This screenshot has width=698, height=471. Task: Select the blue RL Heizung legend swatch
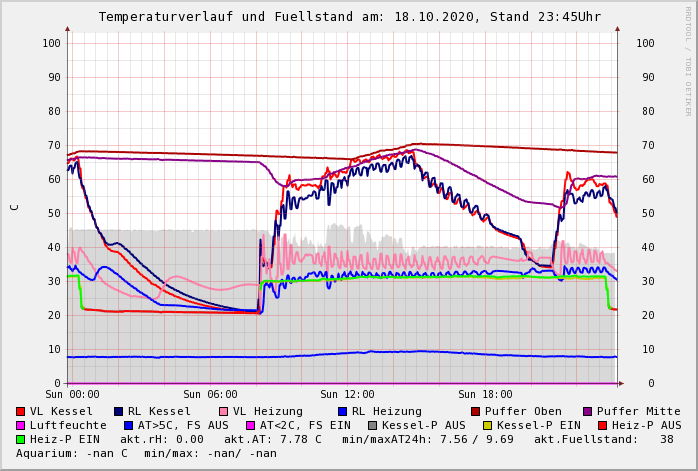click(x=343, y=411)
